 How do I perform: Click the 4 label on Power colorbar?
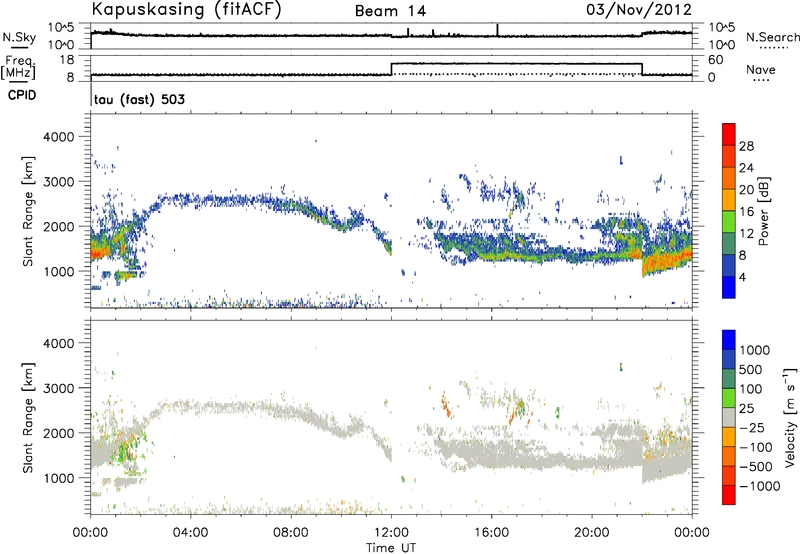tap(742, 277)
